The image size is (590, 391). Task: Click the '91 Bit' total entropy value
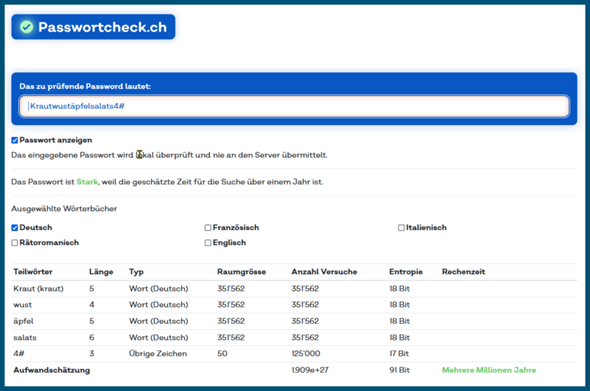[399, 370]
